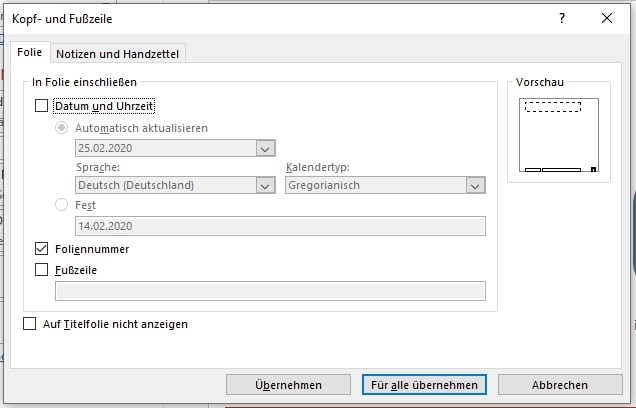Switch to the Folie tab
This screenshot has width=636, height=408.
[29, 53]
